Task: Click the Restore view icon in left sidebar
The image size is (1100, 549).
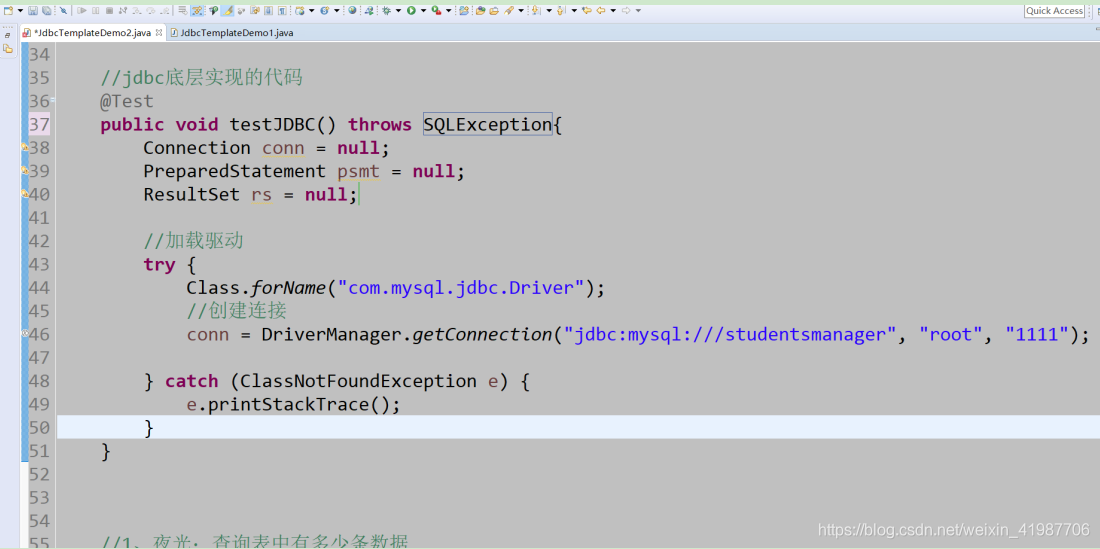Action: point(8,34)
